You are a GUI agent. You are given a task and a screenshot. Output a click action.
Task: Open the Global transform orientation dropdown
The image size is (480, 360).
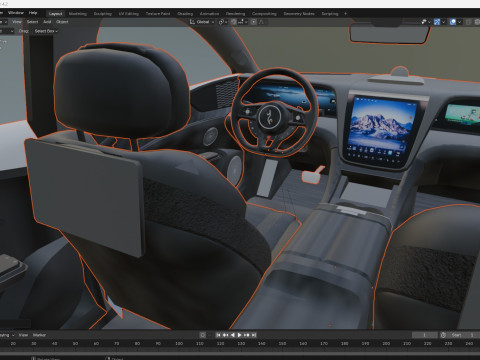coord(202,22)
